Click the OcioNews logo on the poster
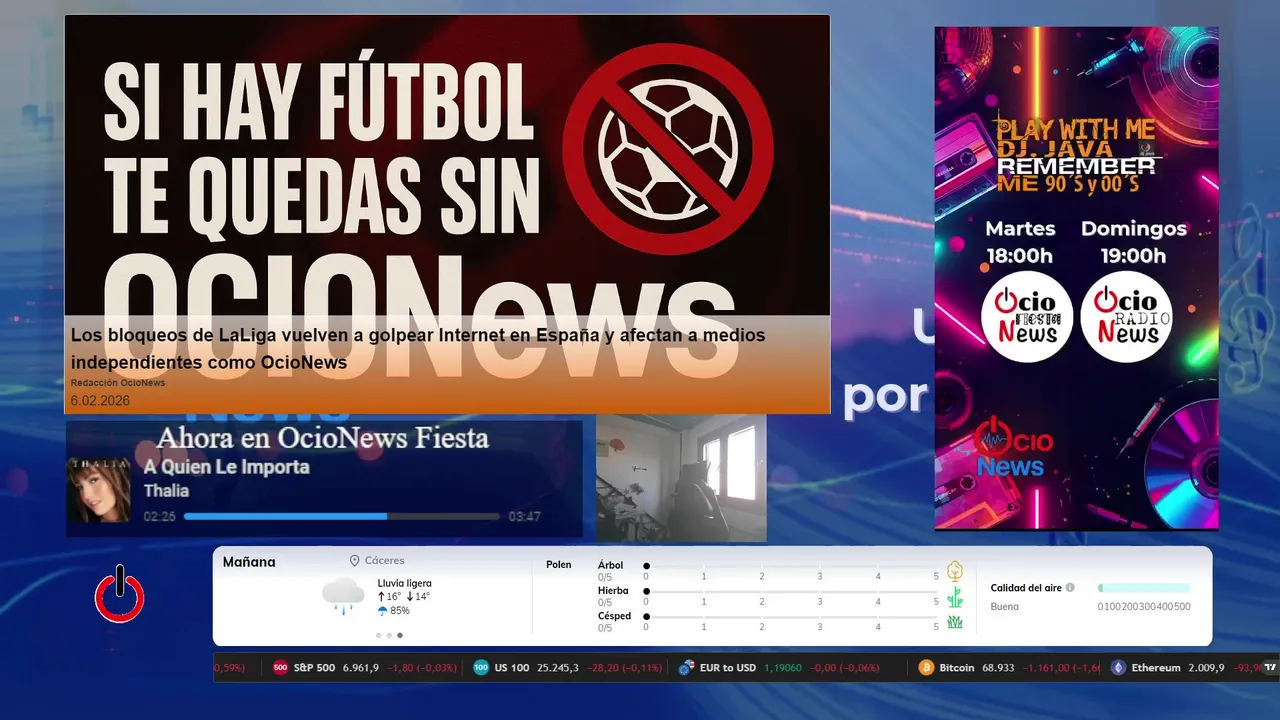The width and height of the screenshot is (1280, 720). click(x=1014, y=448)
